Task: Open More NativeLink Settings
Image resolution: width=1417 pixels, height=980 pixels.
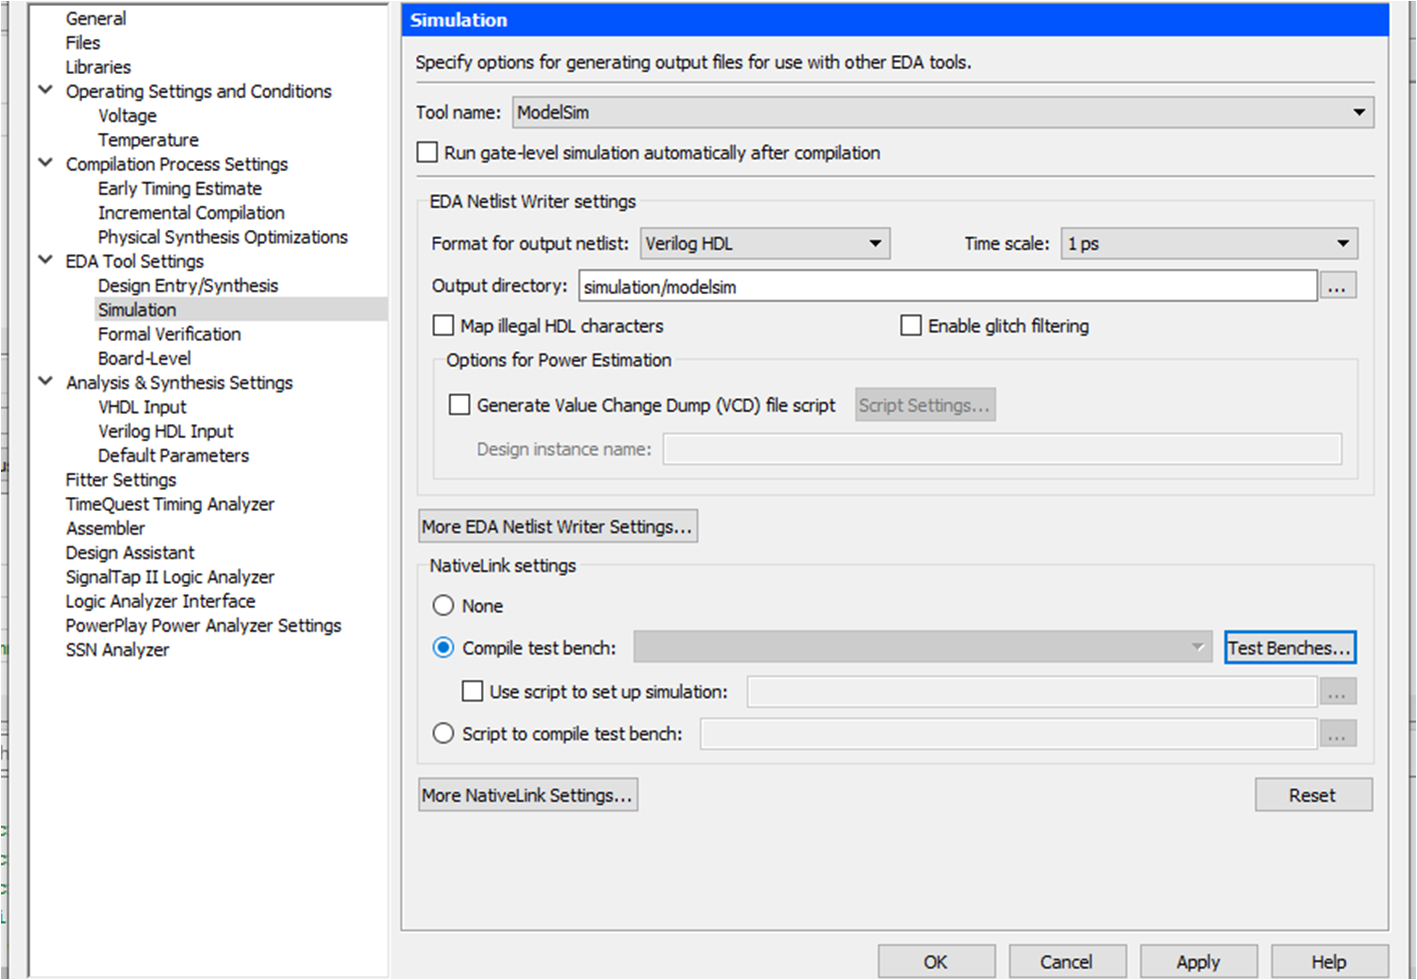Action: (x=527, y=795)
